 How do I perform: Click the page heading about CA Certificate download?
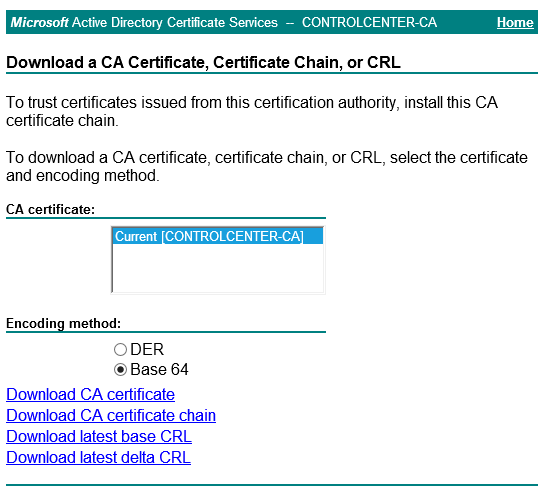pyautogui.click(x=203, y=62)
